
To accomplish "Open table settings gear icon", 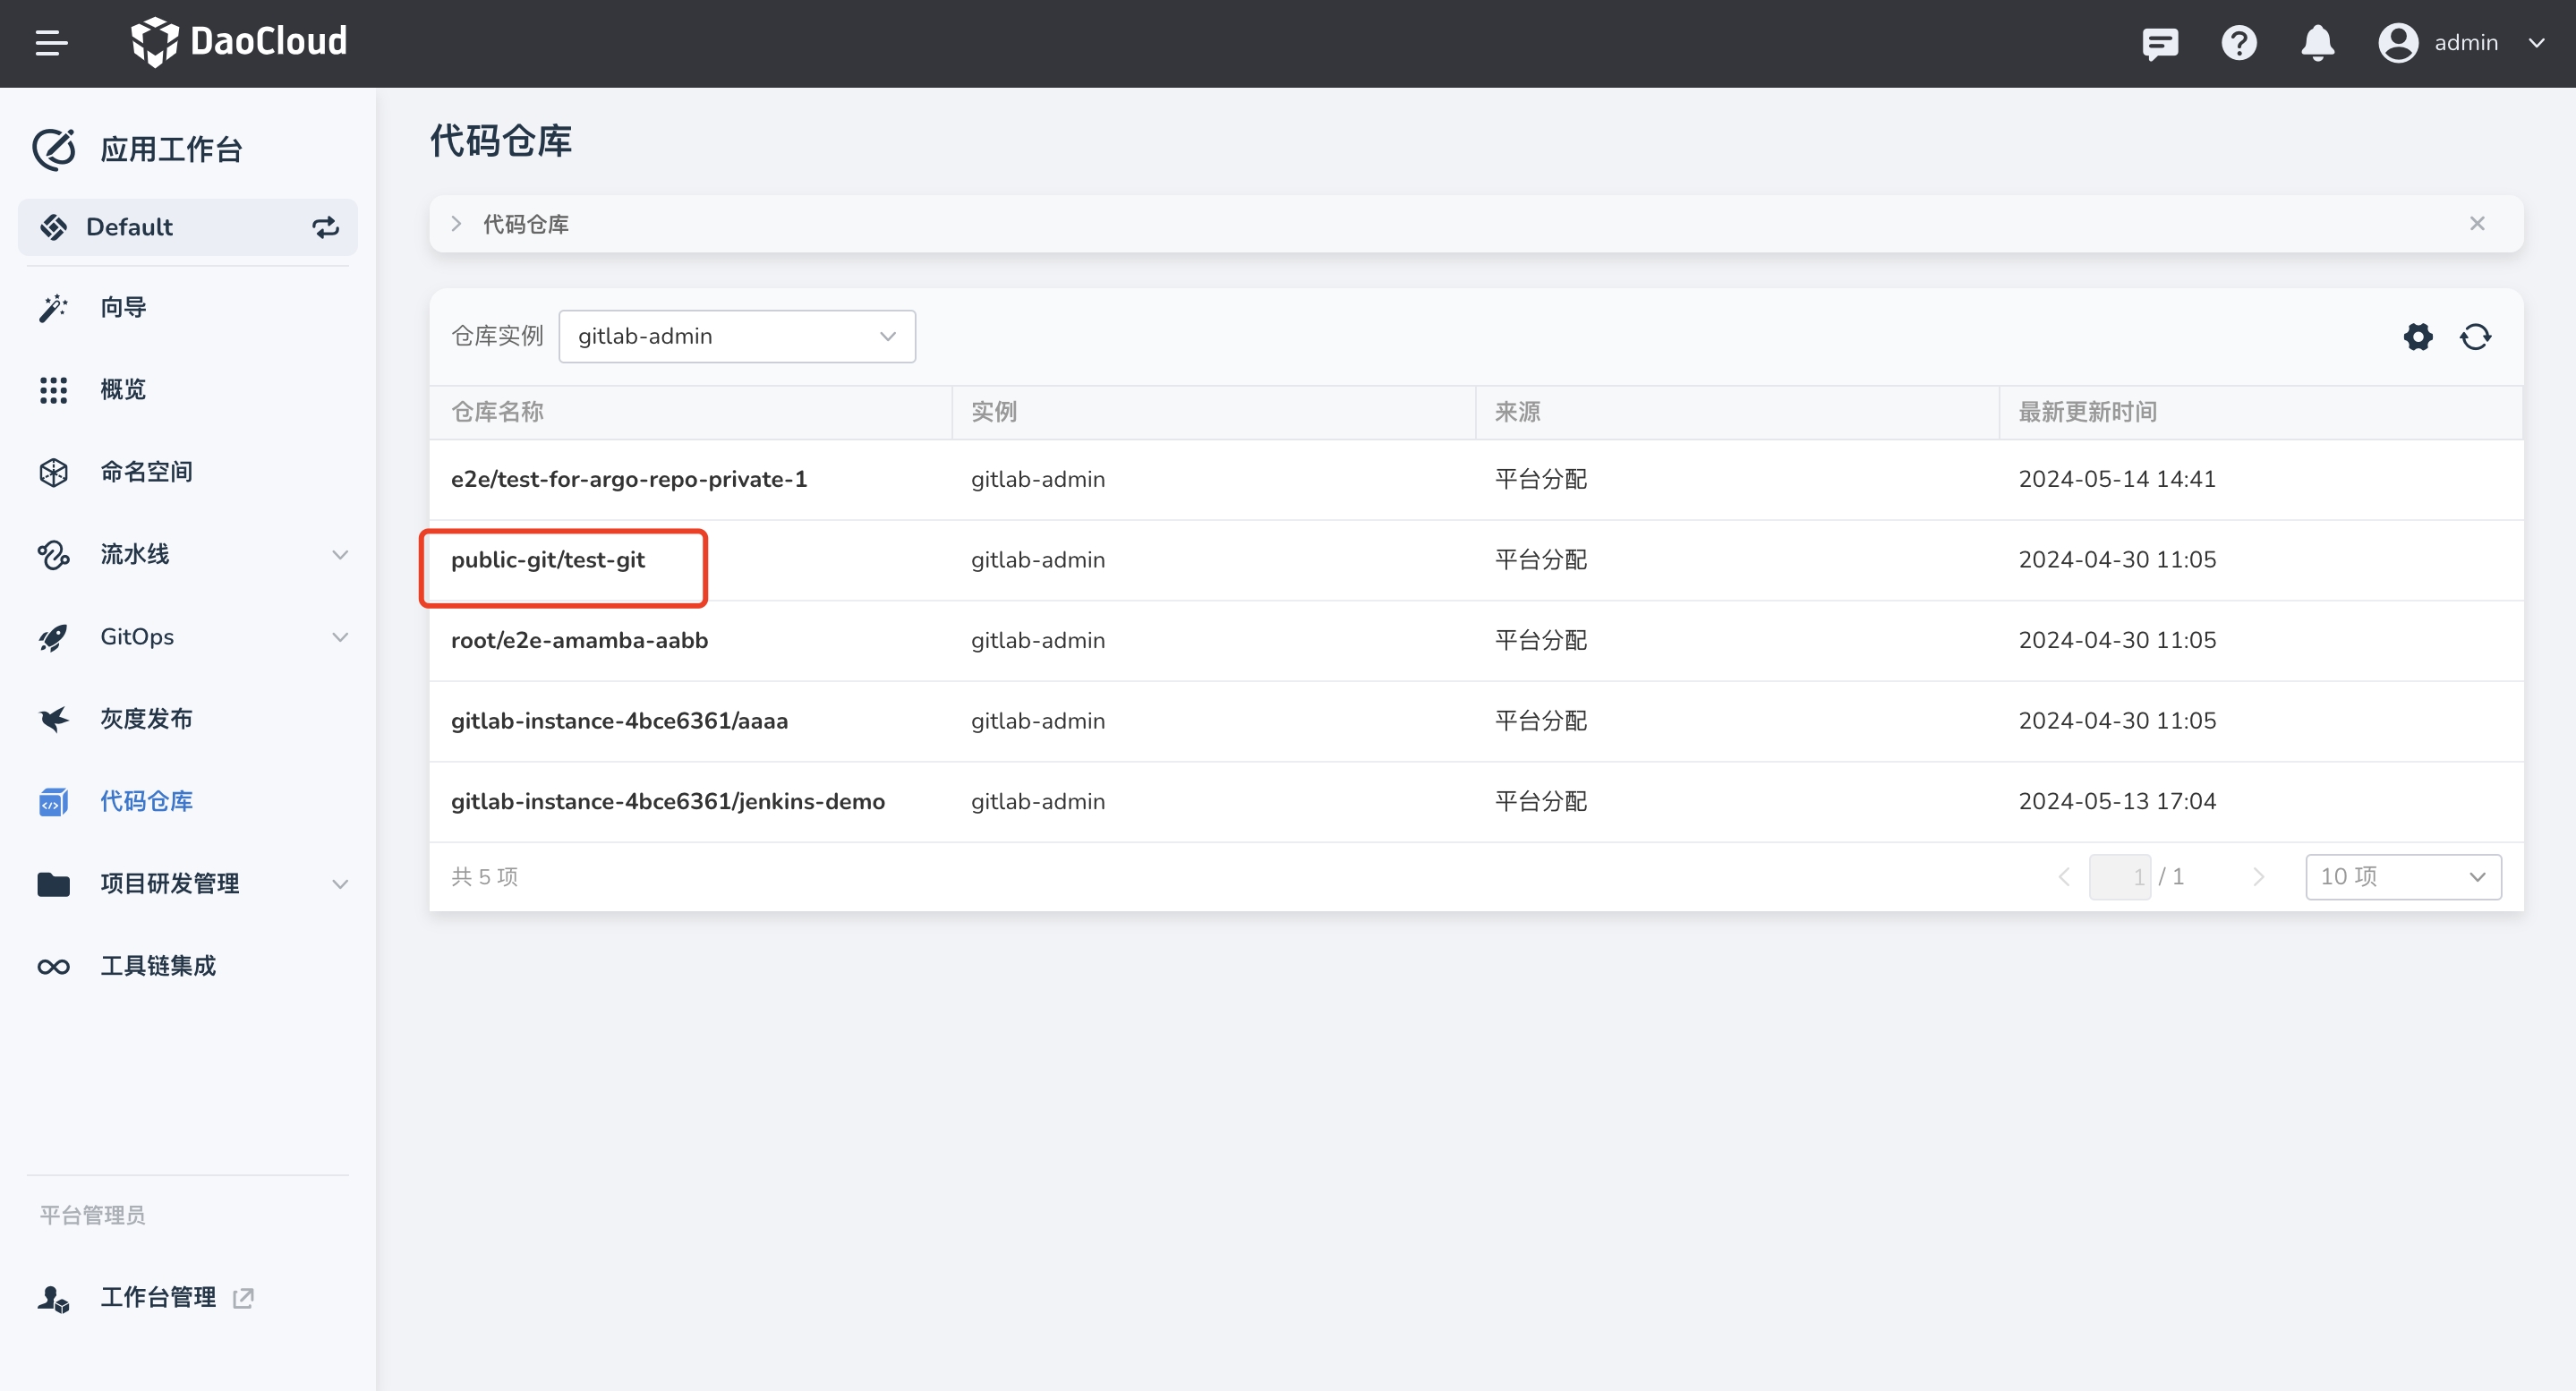I will (2417, 337).
